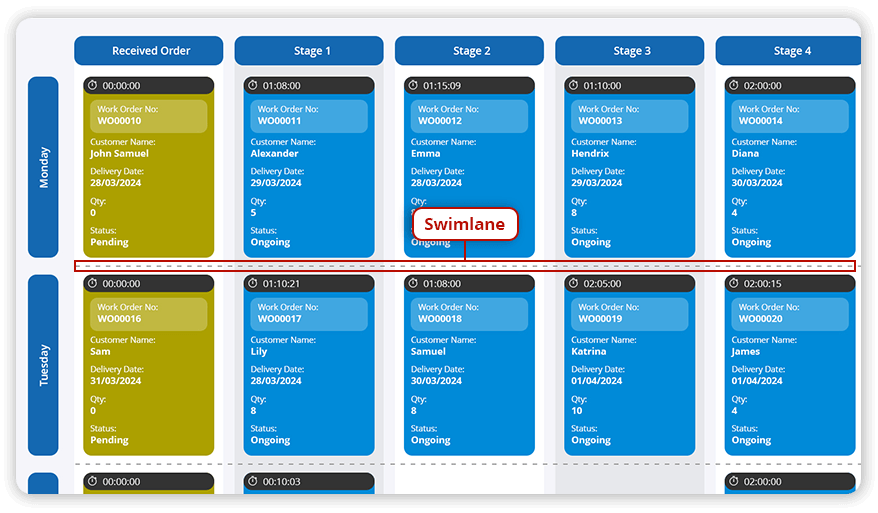The height and width of the screenshot is (513, 878).
Task: Select the Tuesday swimlane row label
Action: 44,365
